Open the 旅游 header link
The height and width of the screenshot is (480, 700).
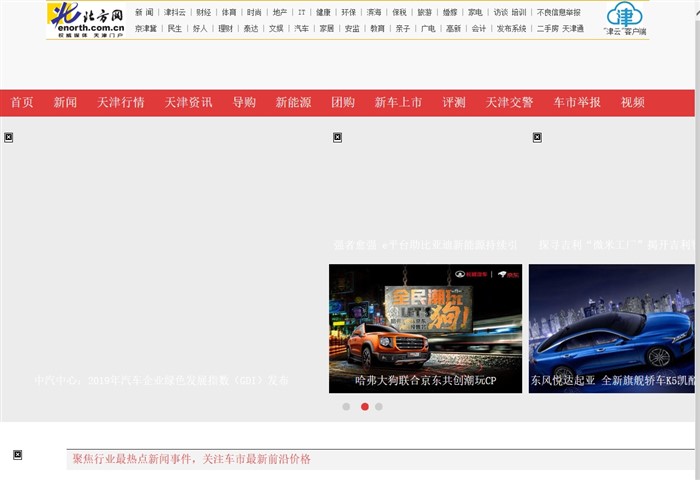tap(425, 13)
